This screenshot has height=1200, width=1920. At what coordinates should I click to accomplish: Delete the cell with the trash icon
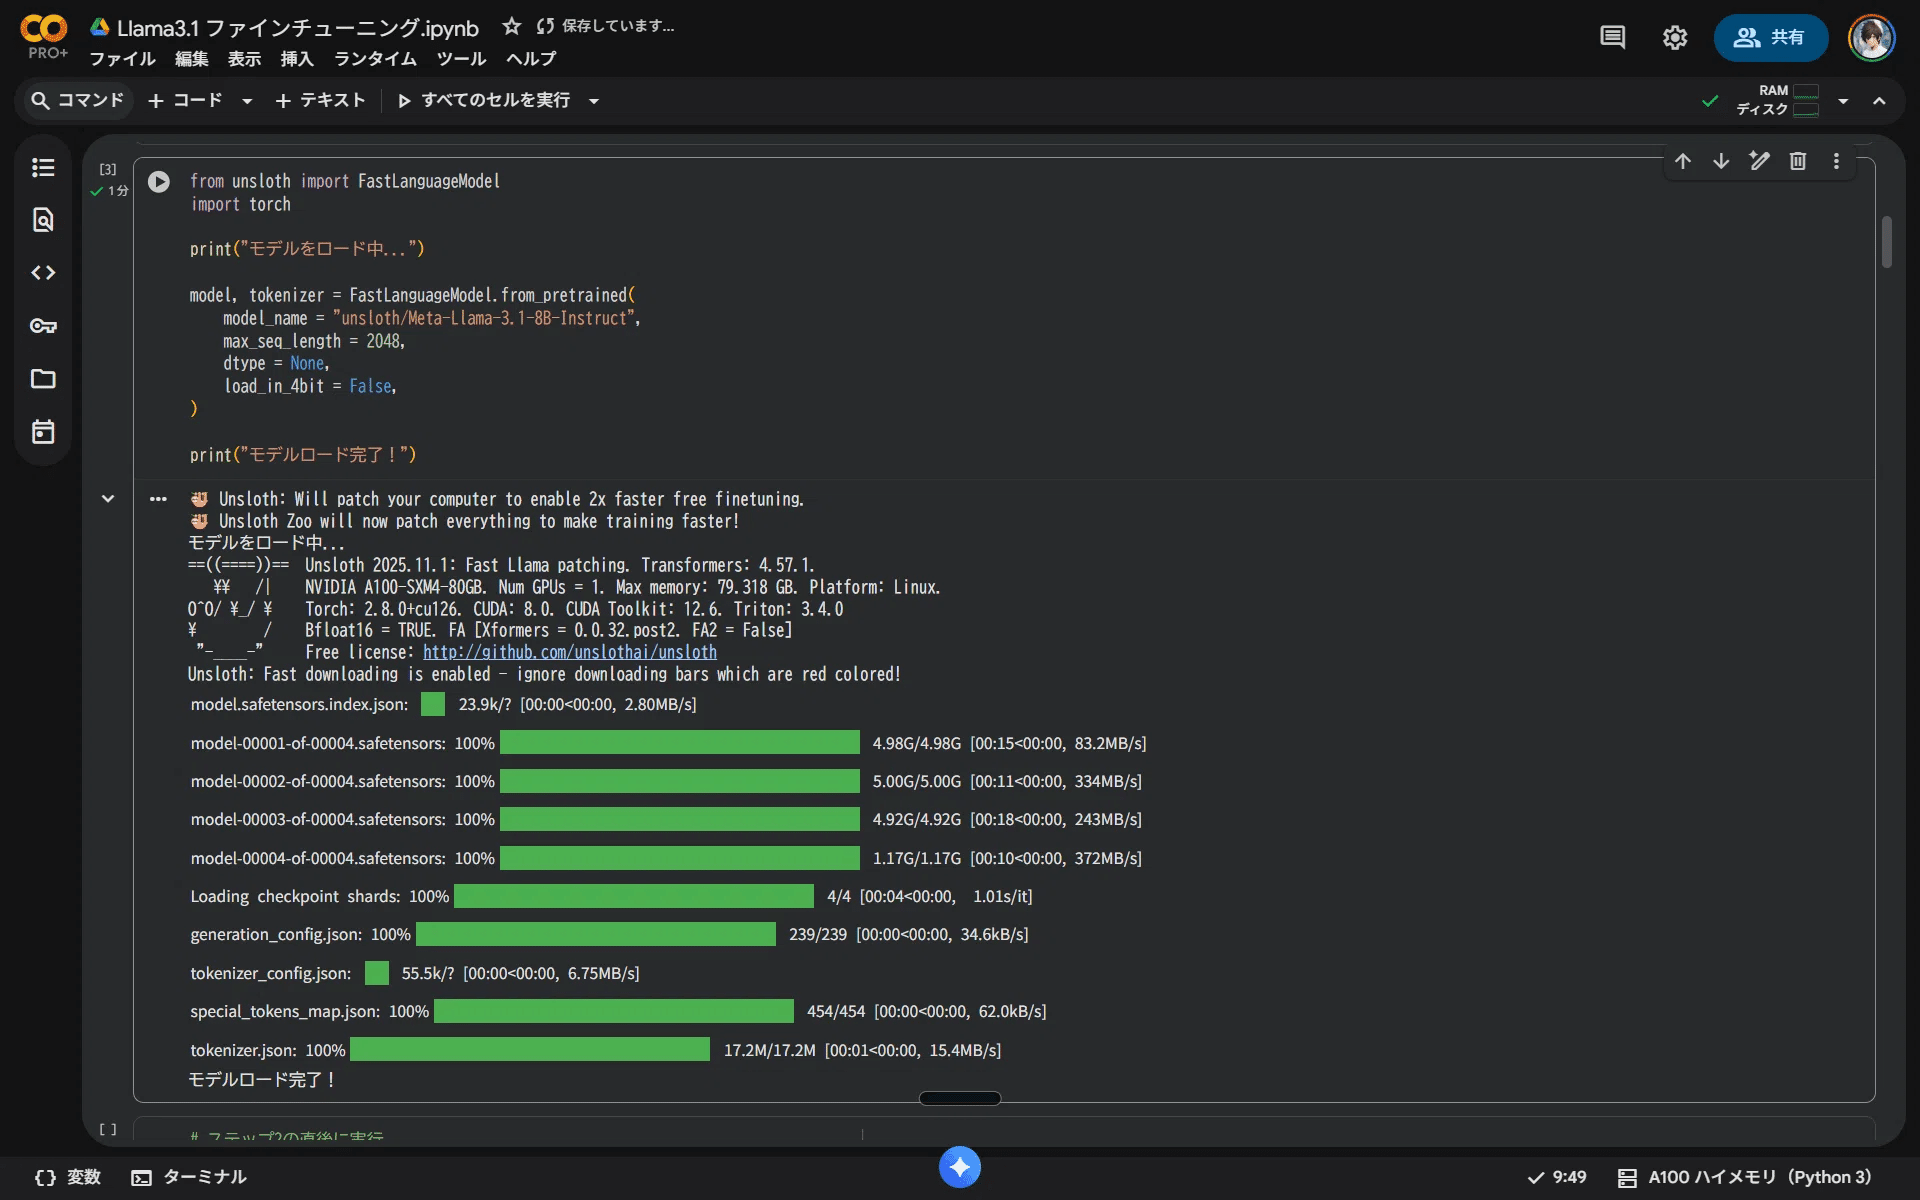pyautogui.click(x=1798, y=161)
